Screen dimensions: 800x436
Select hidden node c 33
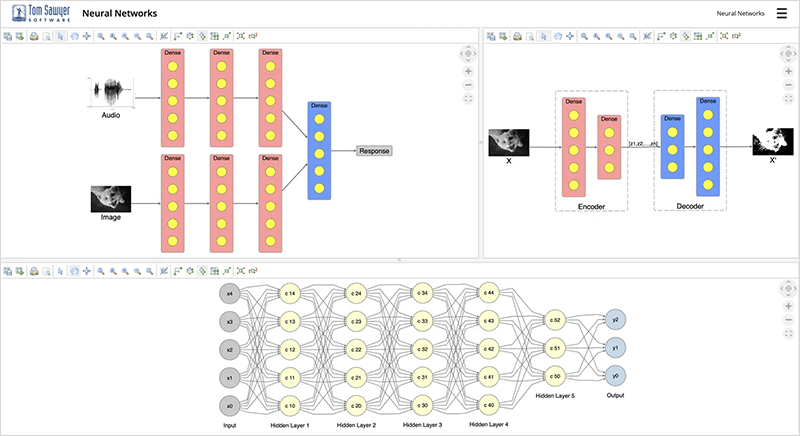[x=422, y=321]
